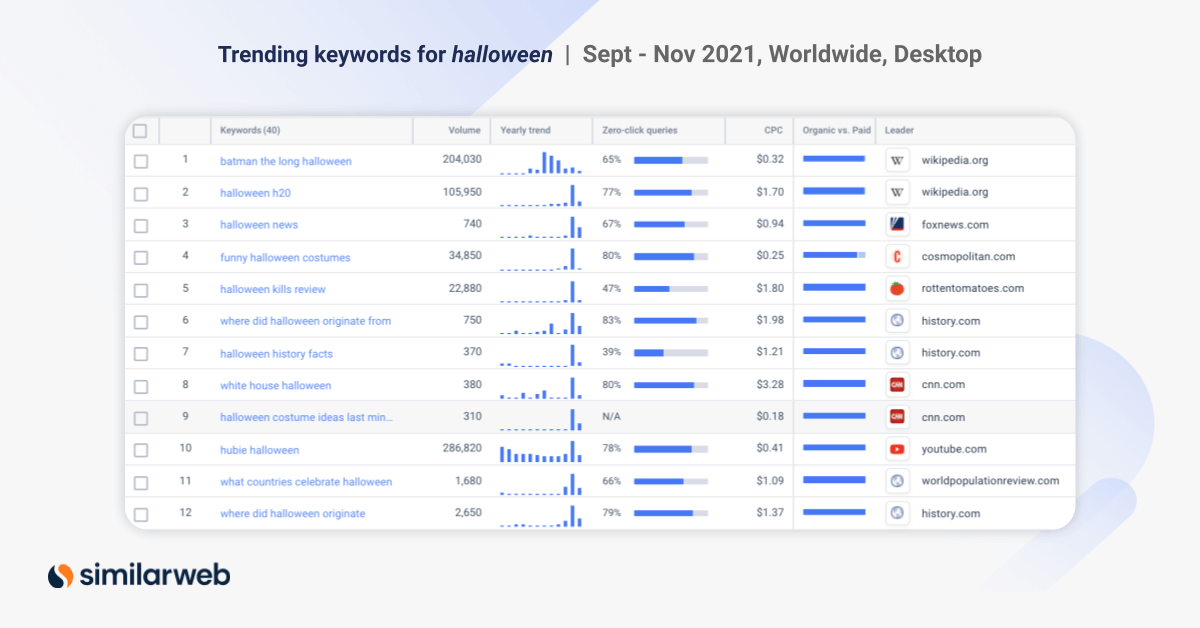Click foxnews.com leader text

pos(955,224)
